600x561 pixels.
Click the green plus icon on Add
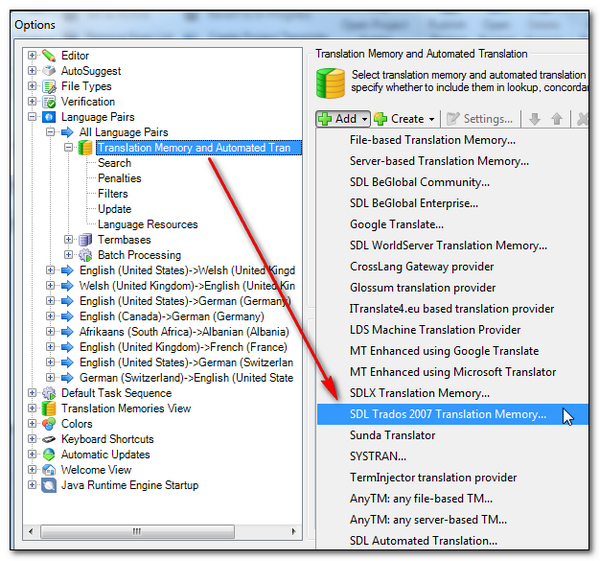coord(325,119)
